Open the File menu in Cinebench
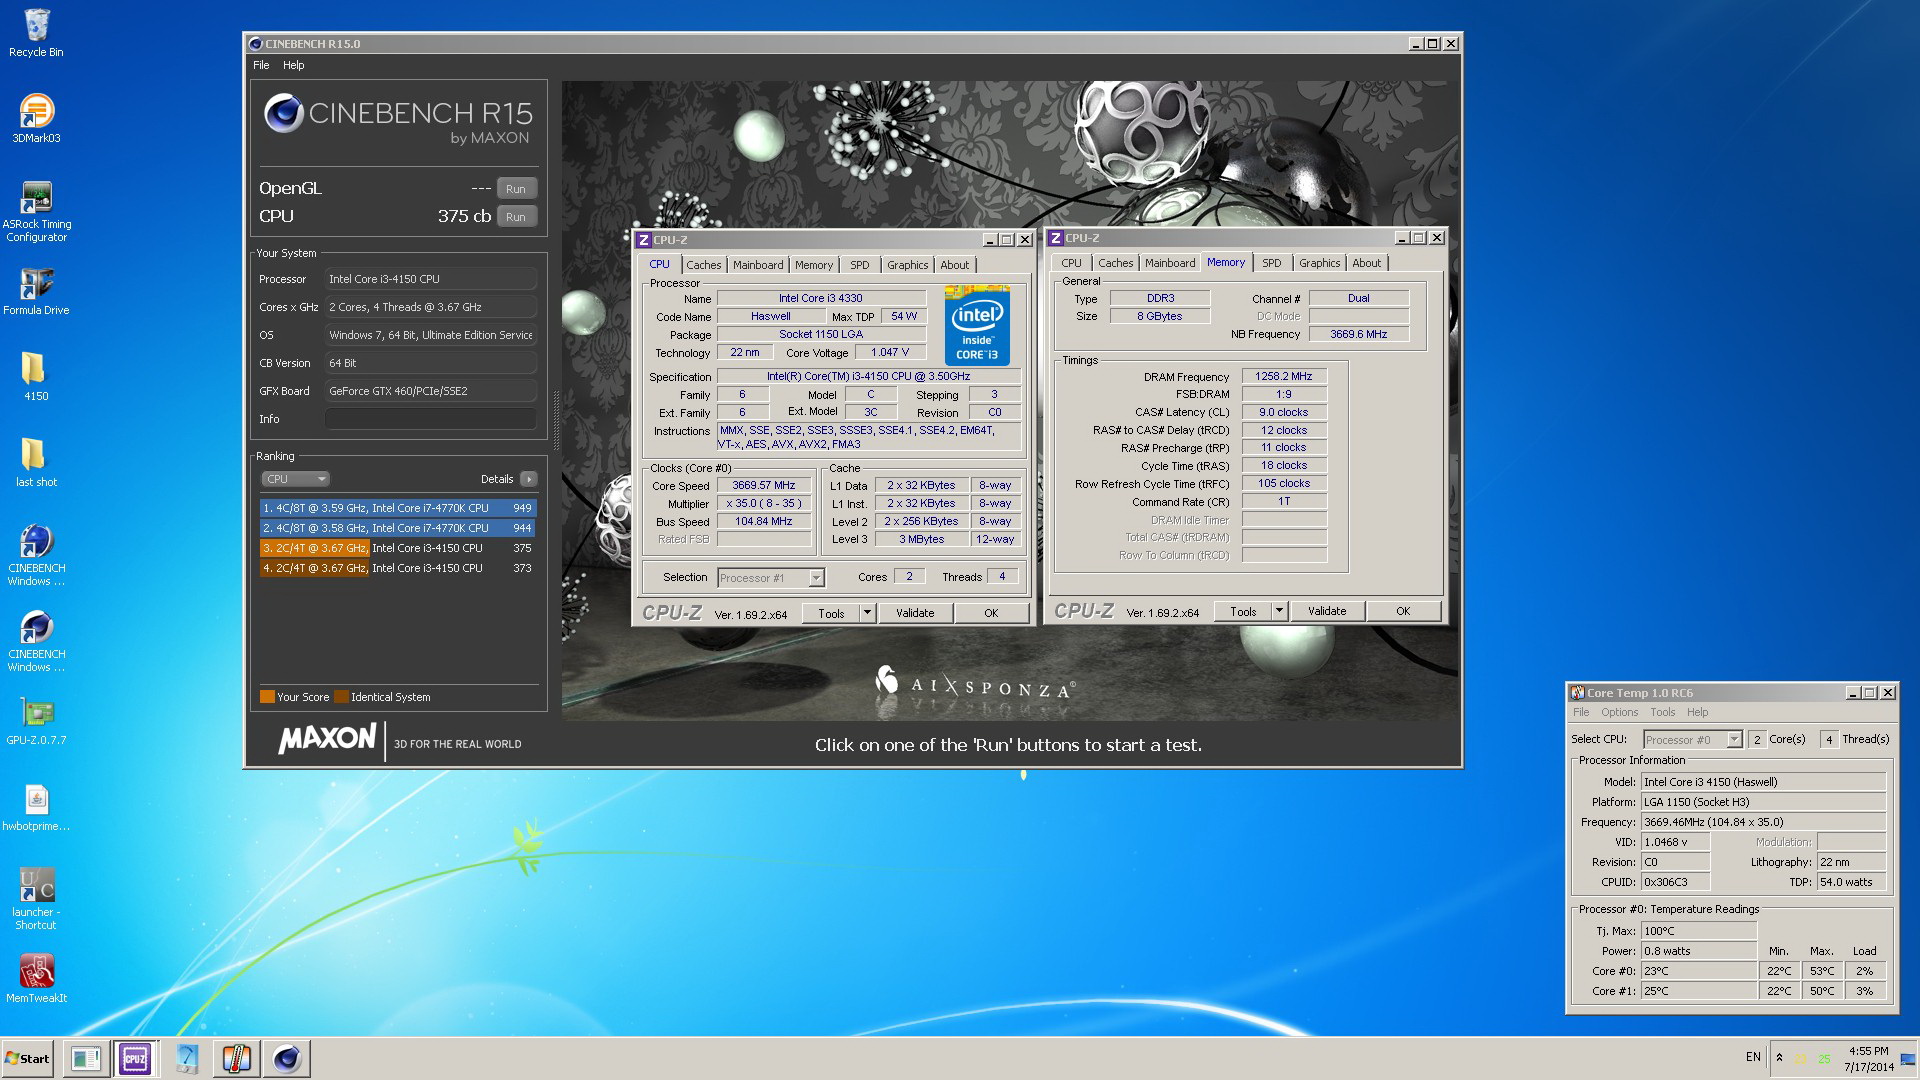The image size is (1920, 1080). [x=261, y=65]
